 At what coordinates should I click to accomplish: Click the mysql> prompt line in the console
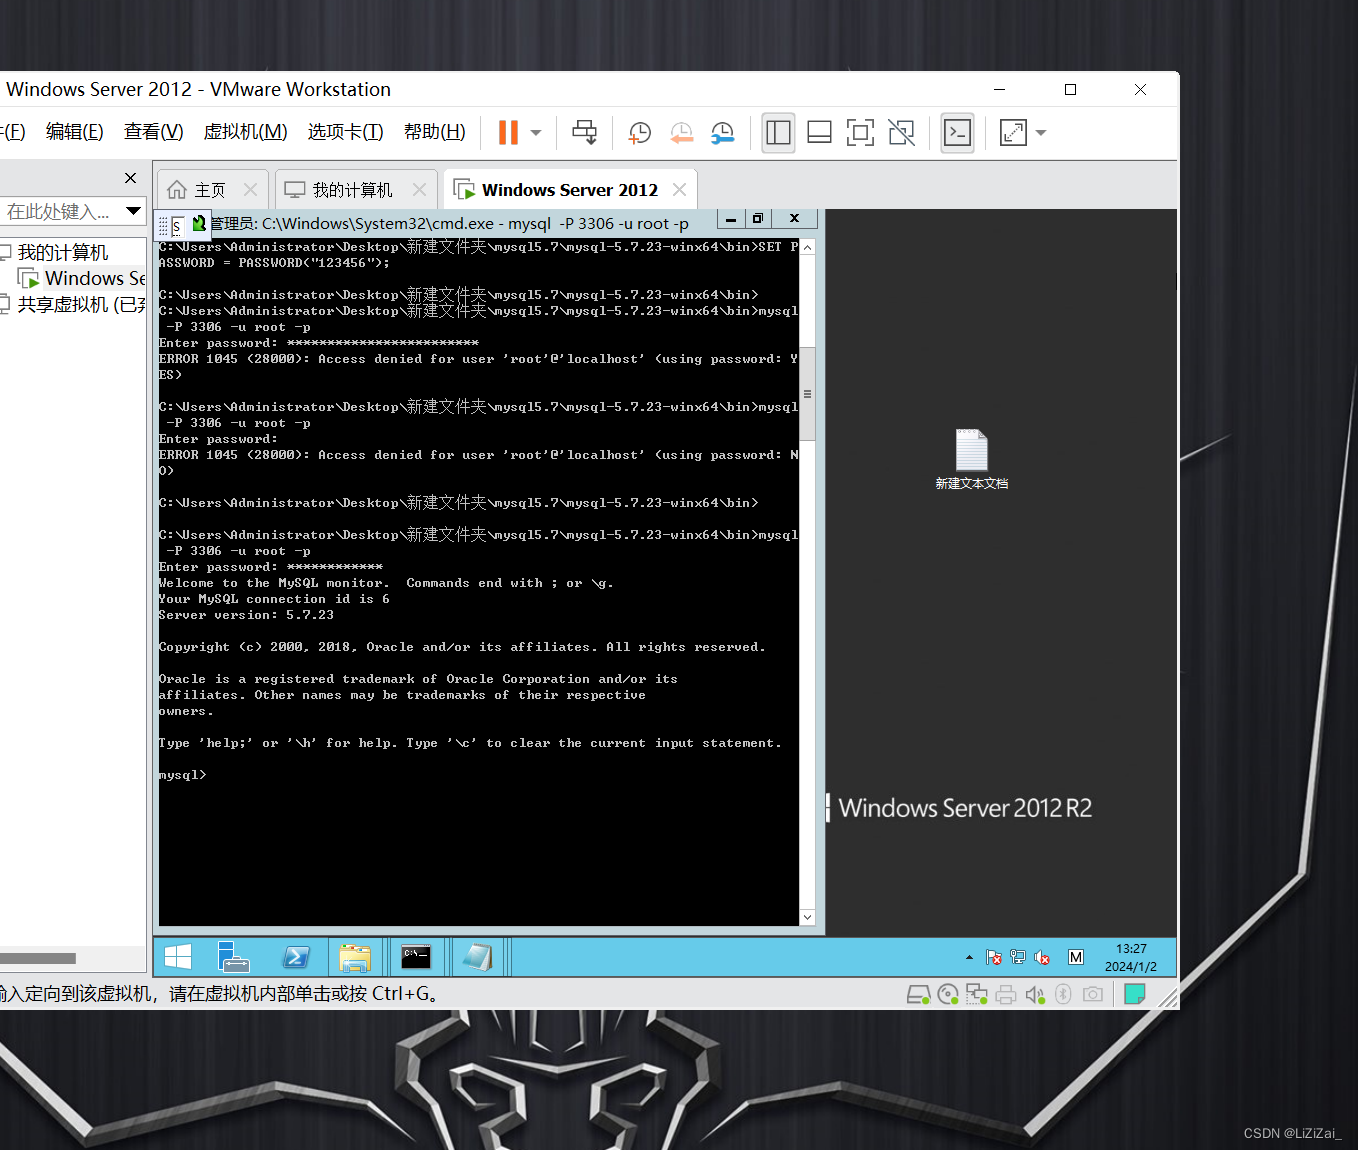(x=183, y=775)
